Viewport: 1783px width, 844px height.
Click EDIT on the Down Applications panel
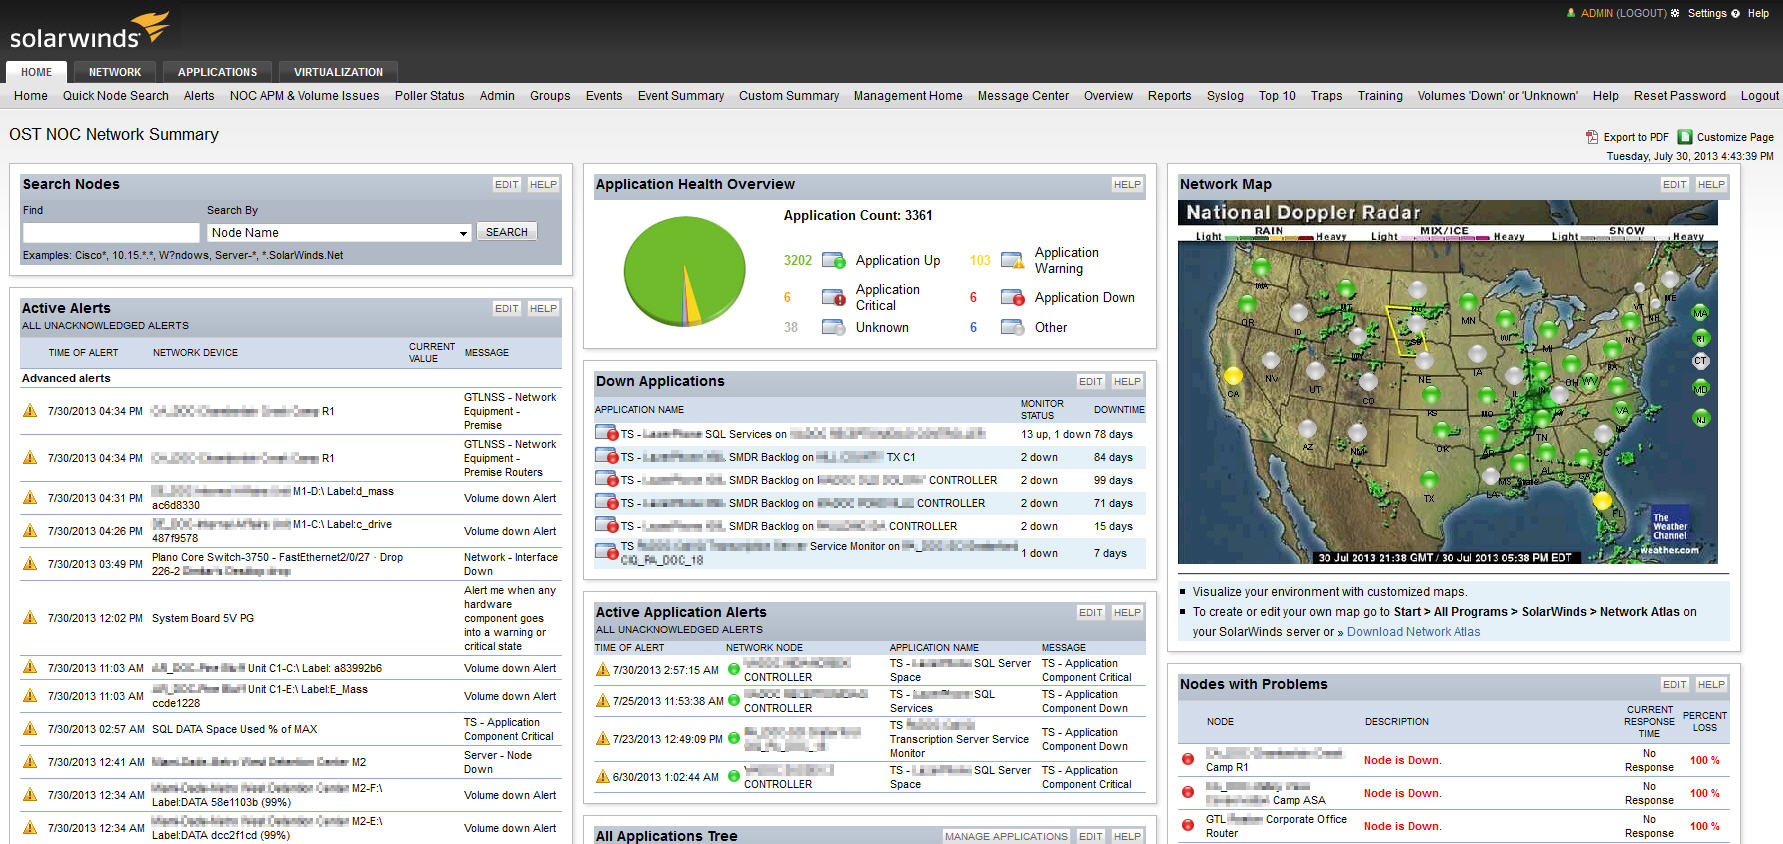coord(1091,382)
